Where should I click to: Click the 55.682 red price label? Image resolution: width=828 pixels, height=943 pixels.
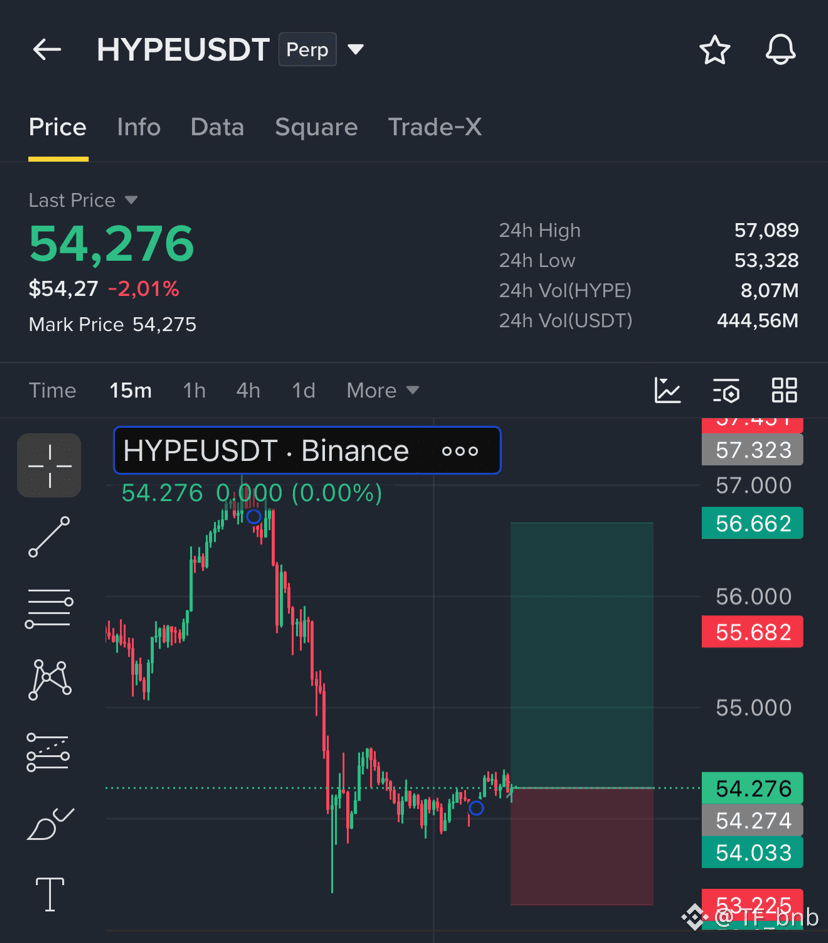tap(752, 632)
